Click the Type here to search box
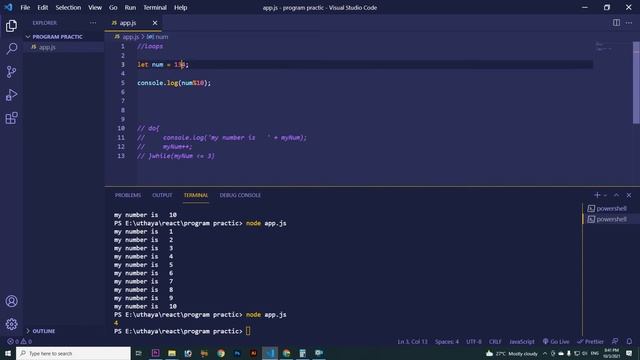Image resolution: width=640 pixels, height=360 pixels. (x=73, y=353)
